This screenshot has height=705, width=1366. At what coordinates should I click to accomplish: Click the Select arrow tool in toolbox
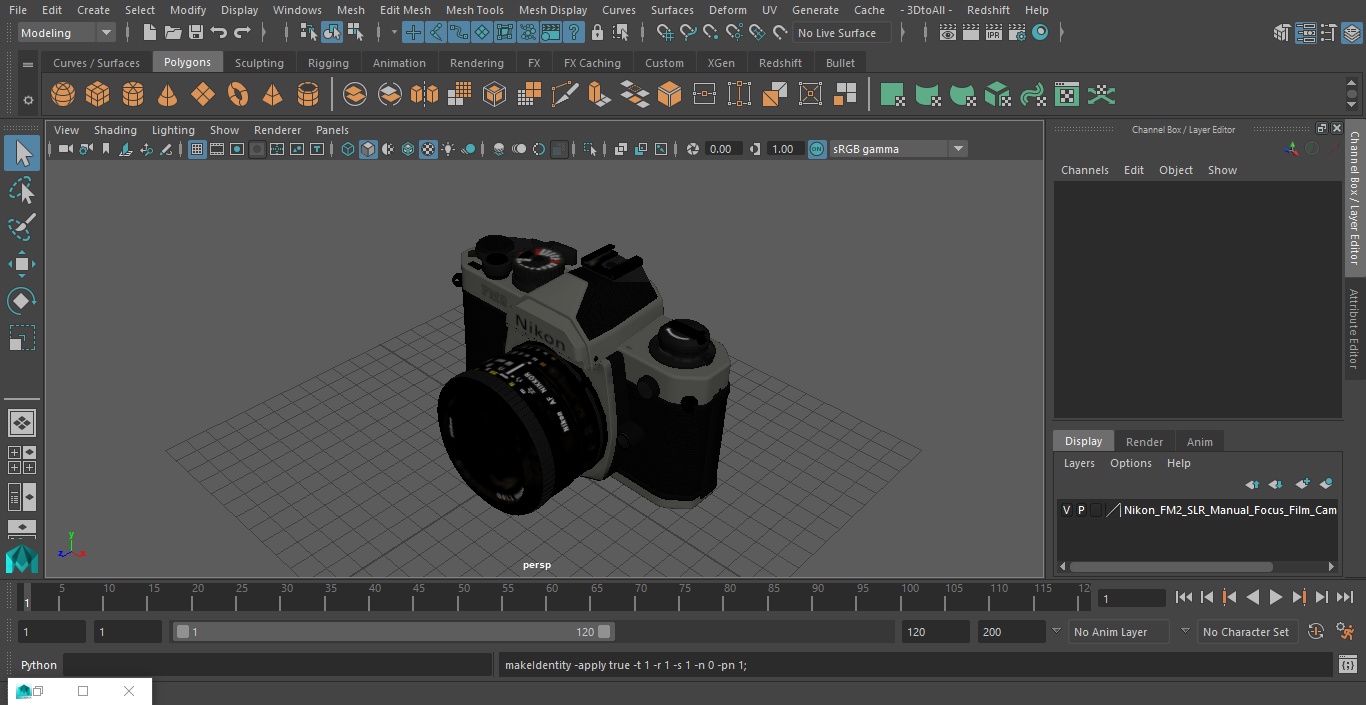point(22,153)
